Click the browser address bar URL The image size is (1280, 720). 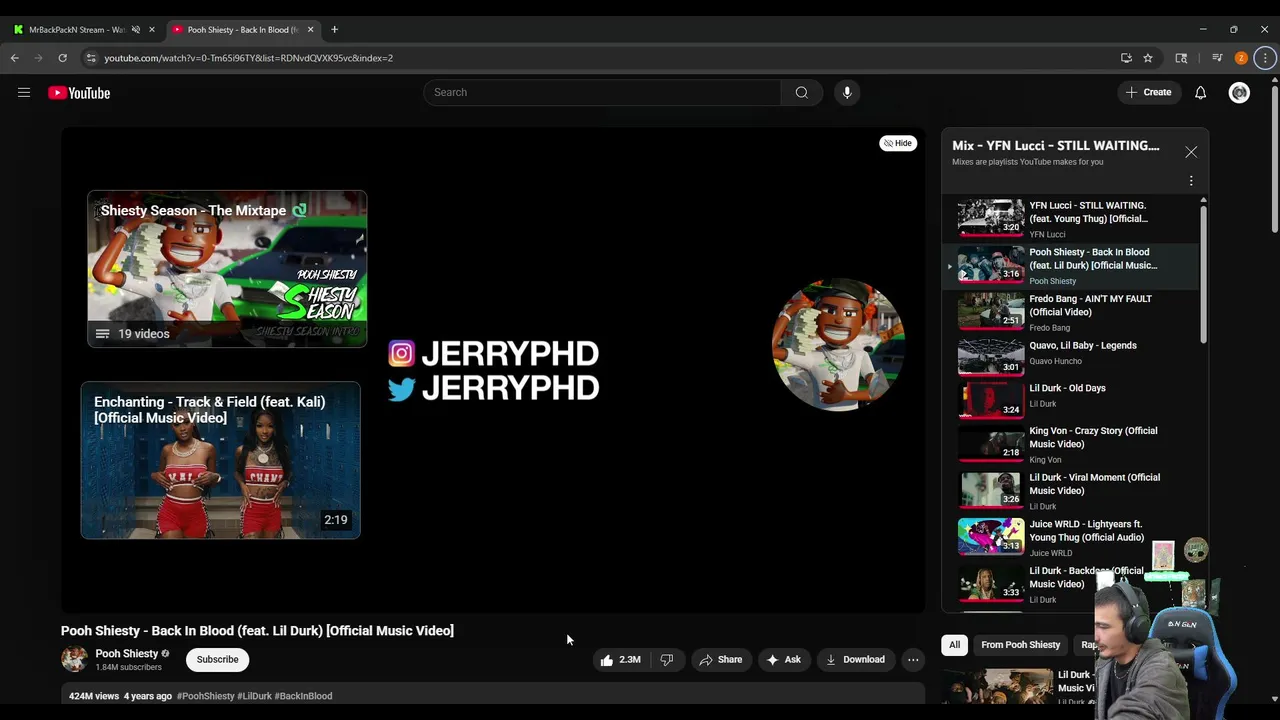248,58
